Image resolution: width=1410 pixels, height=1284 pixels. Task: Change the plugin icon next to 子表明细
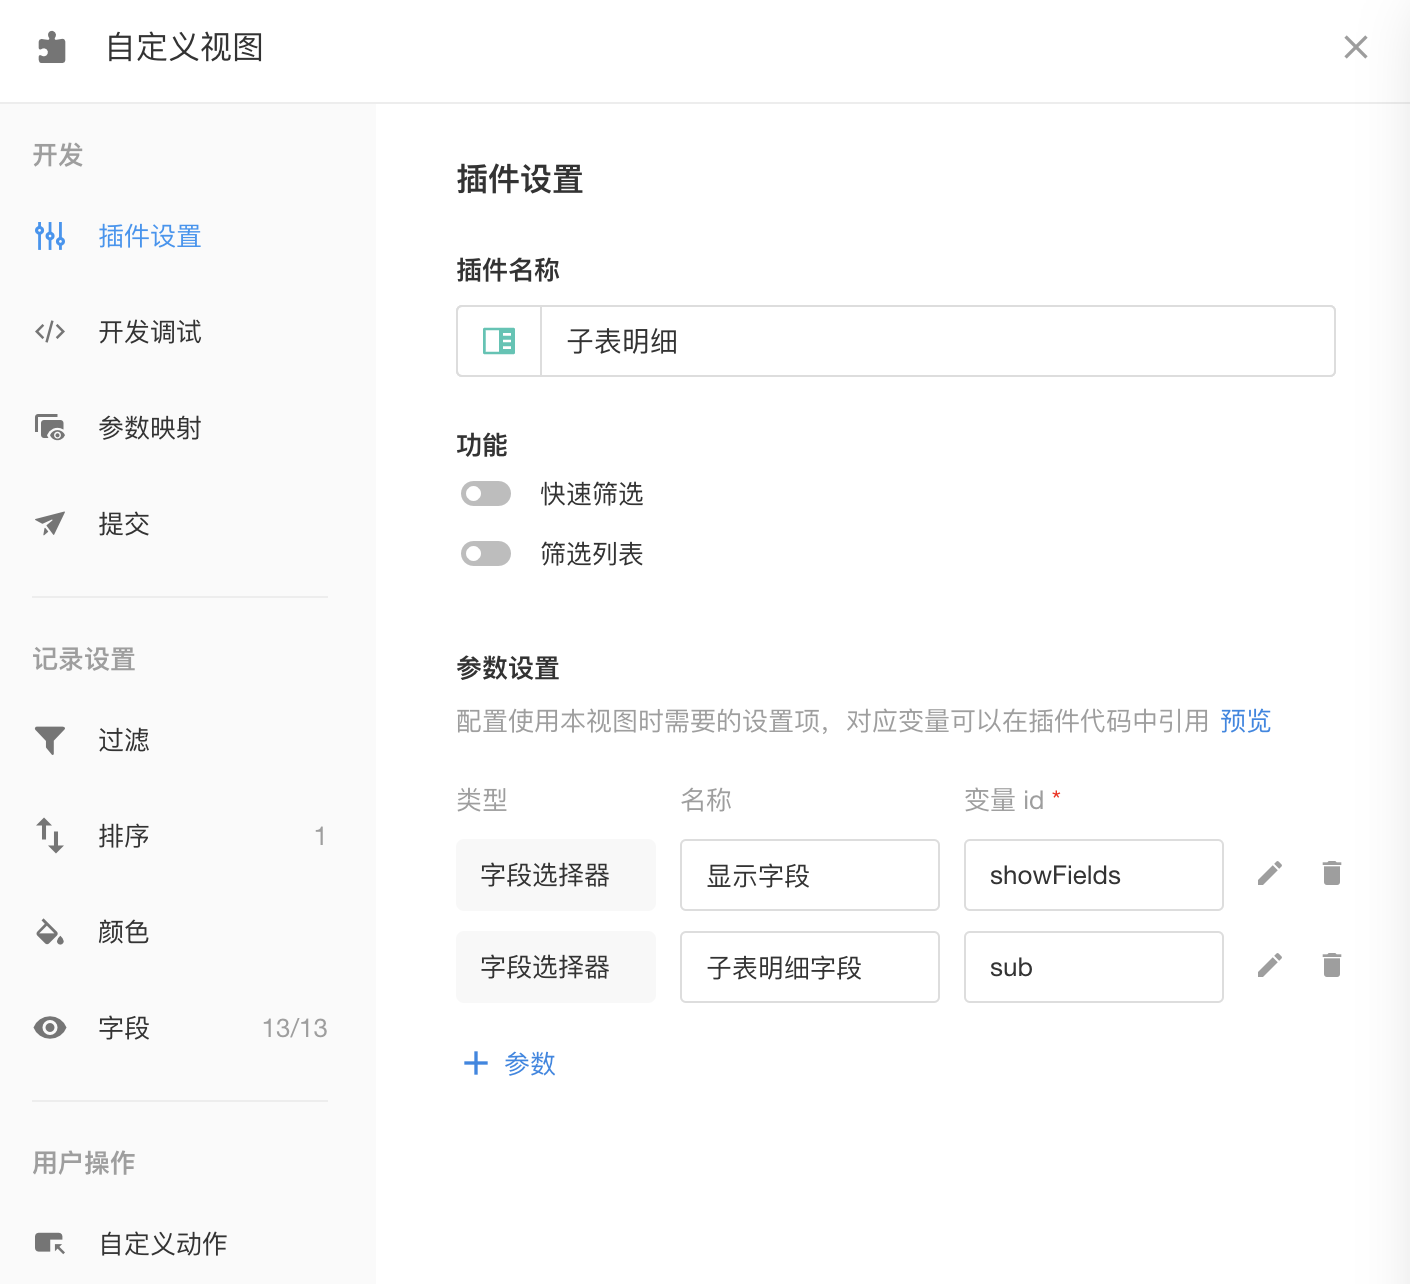(499, 341)
